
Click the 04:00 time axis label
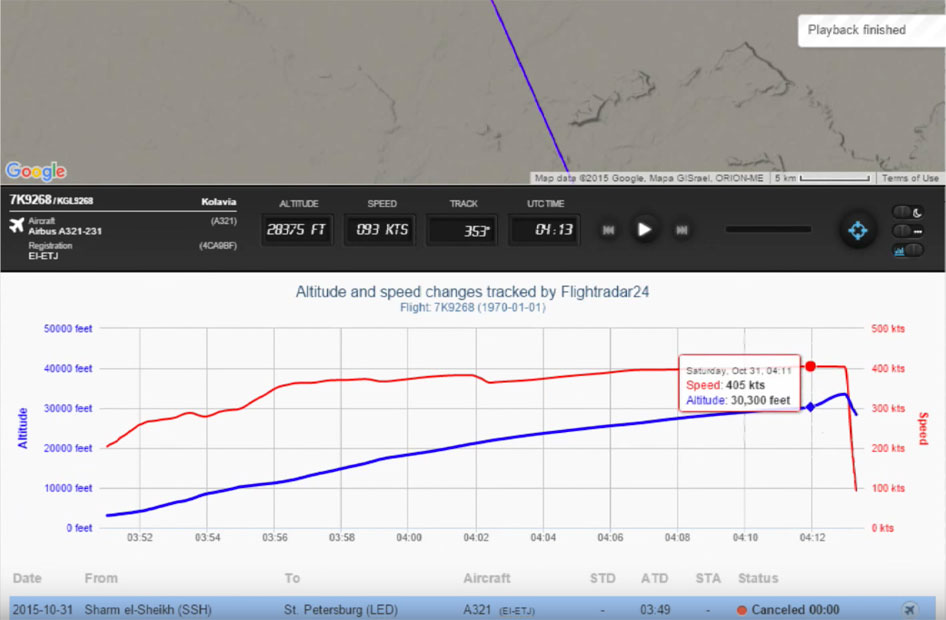[x=408, y=537]
